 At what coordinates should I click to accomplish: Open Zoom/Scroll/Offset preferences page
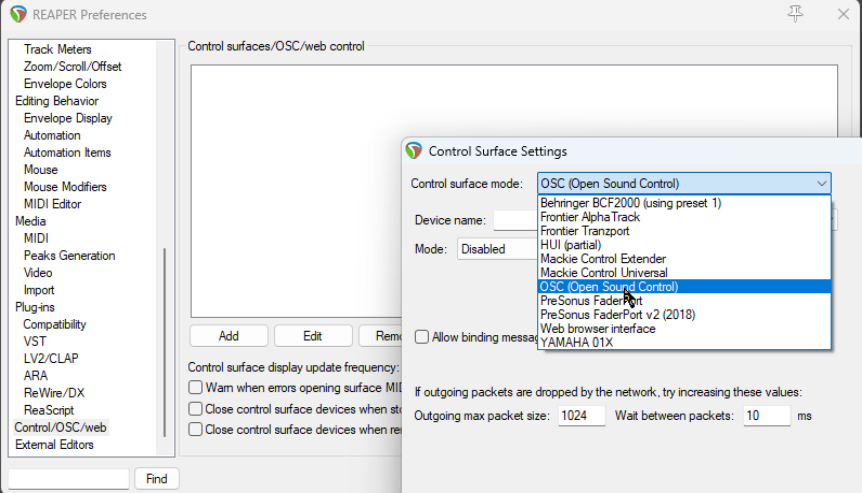click(x=73, y=67)
